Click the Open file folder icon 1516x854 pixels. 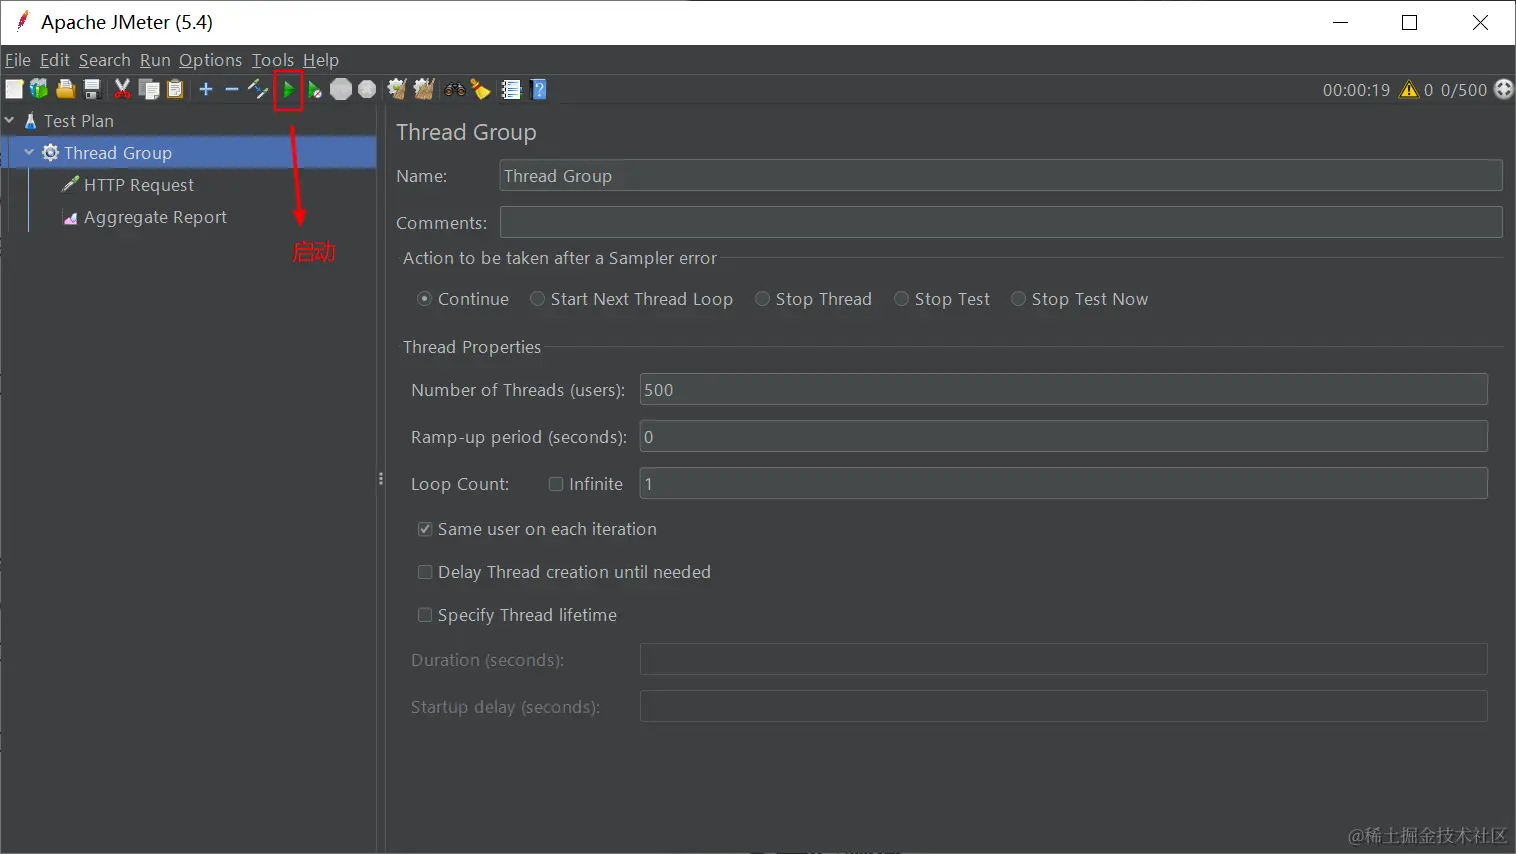point(65,90)
